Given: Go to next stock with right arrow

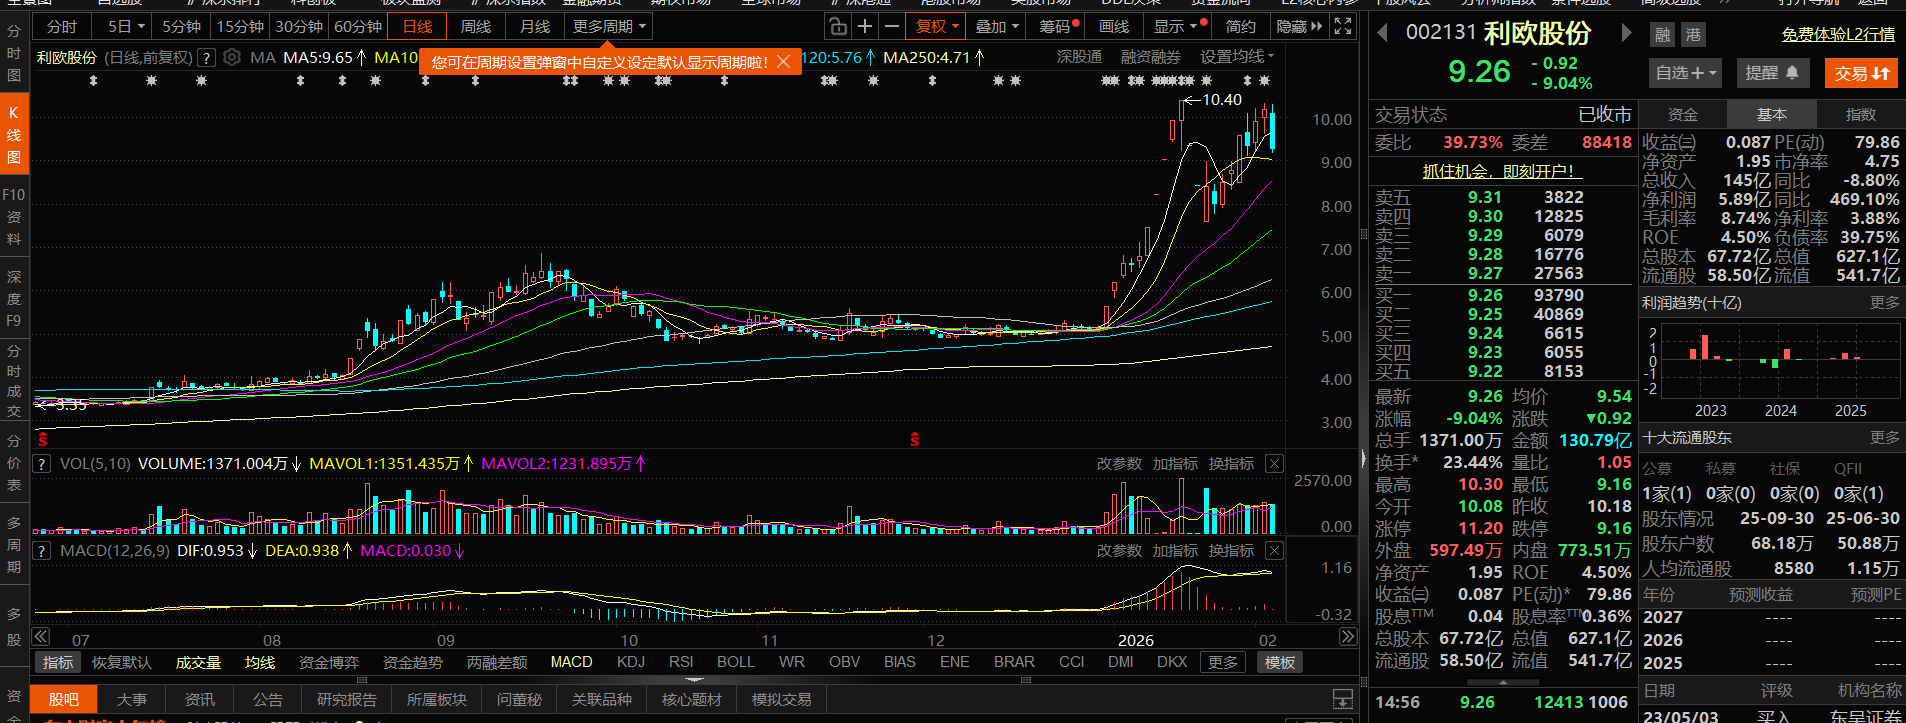Looking at the screenshot, I should tap(1626, 33).
